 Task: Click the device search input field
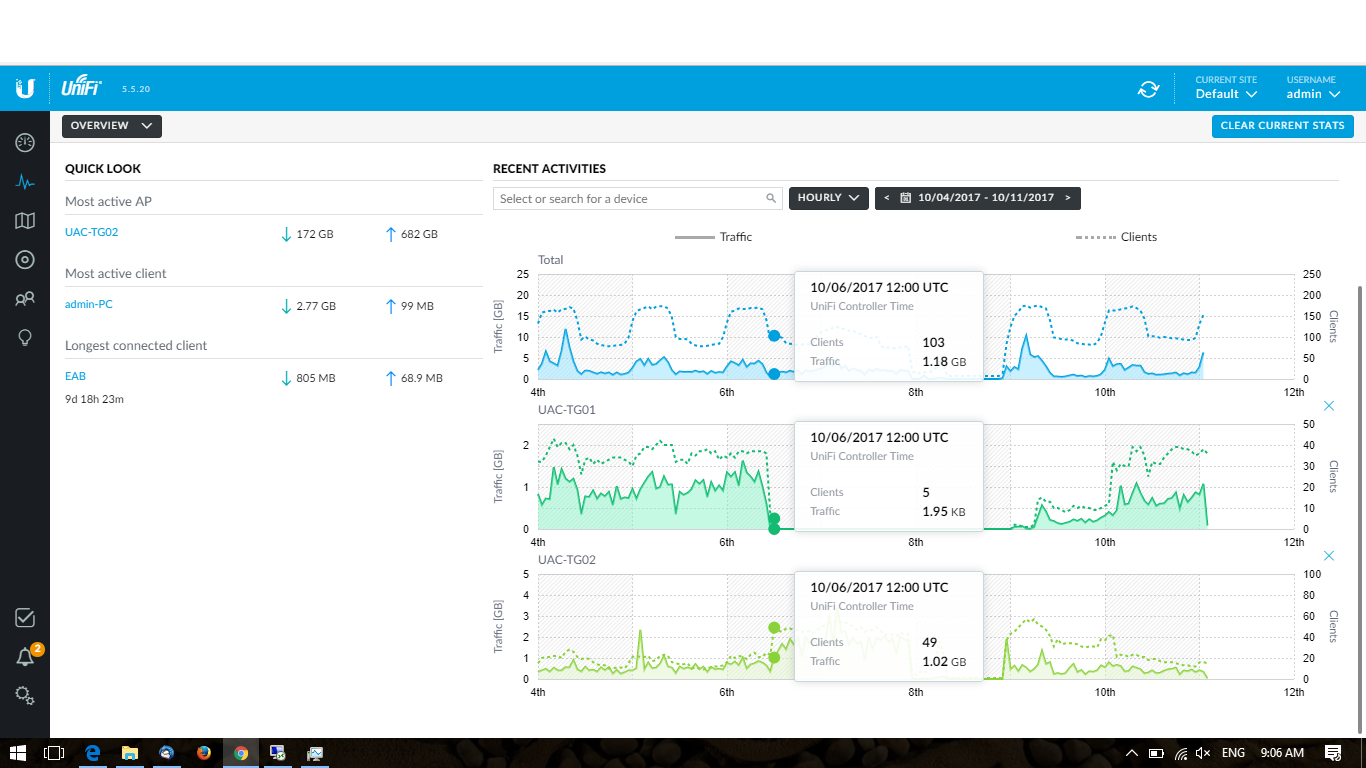click(x=637, y=199)
